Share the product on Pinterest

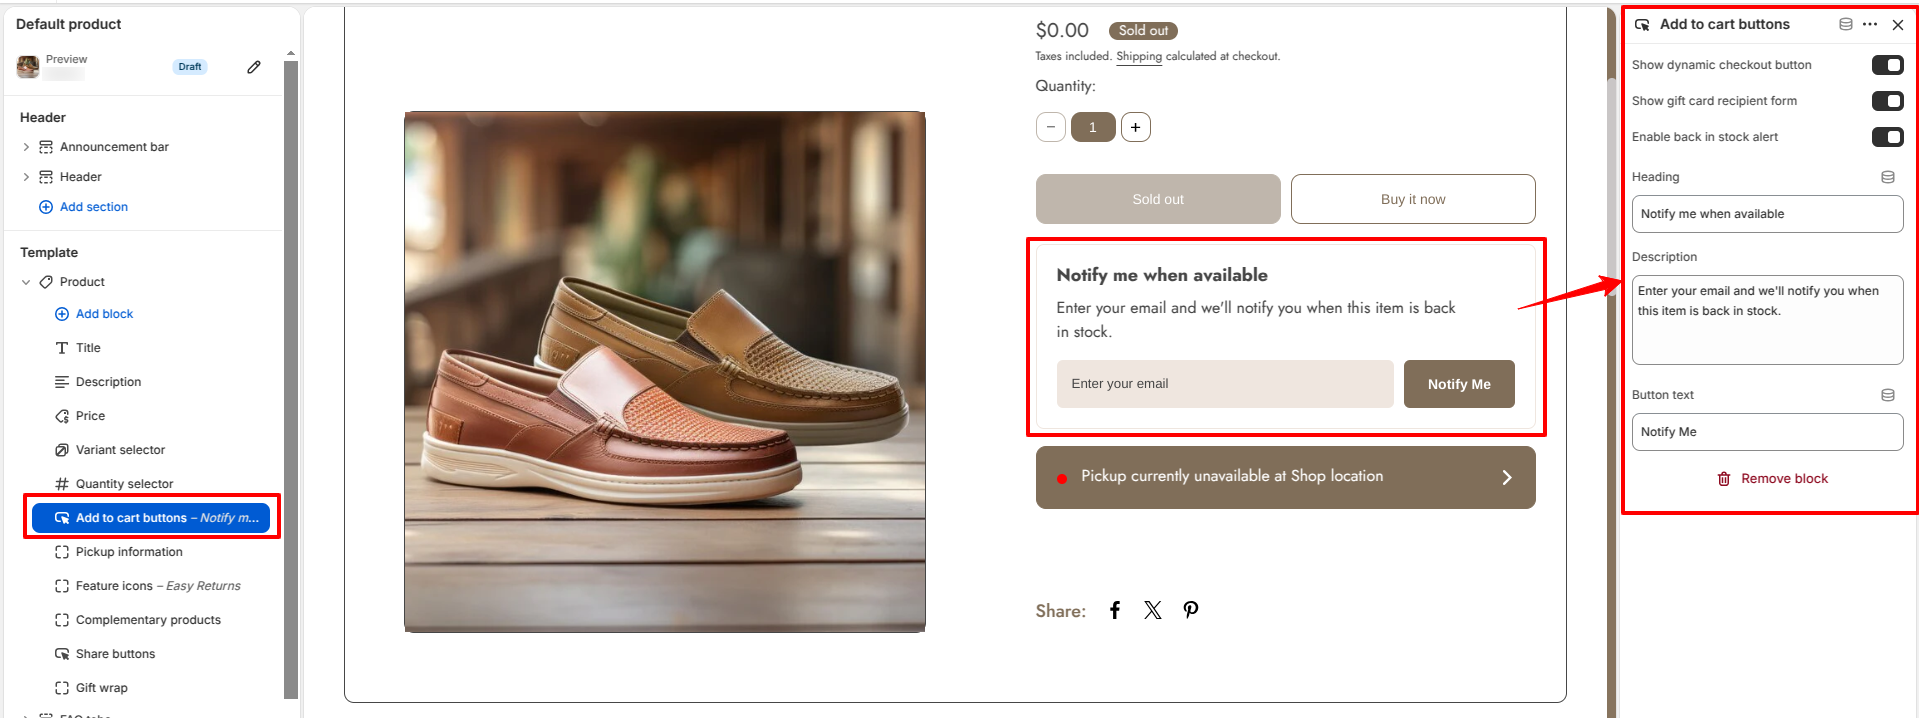pyautogui.click(x=1191, y=610)
